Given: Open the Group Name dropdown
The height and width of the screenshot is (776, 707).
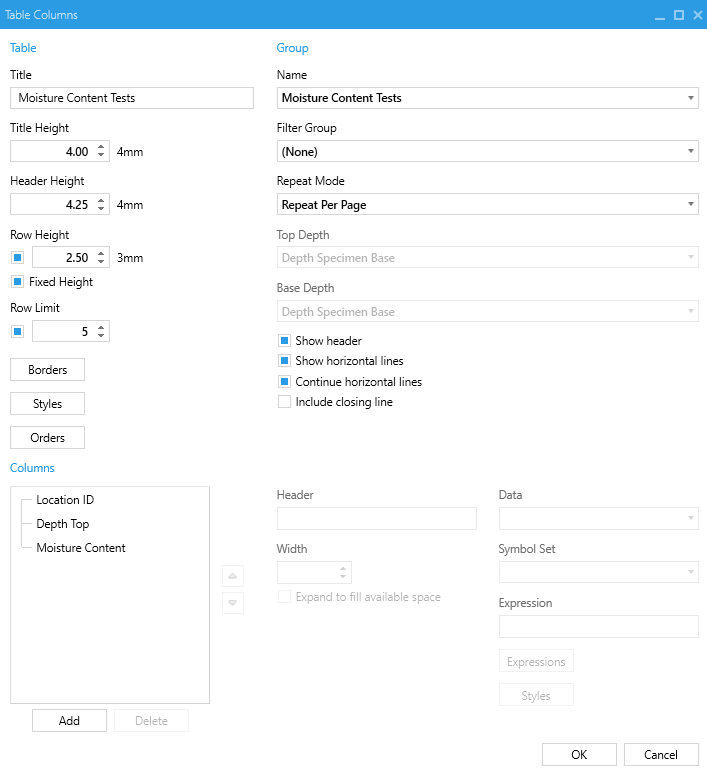Looking at the screenshot, I should (488, 98).
